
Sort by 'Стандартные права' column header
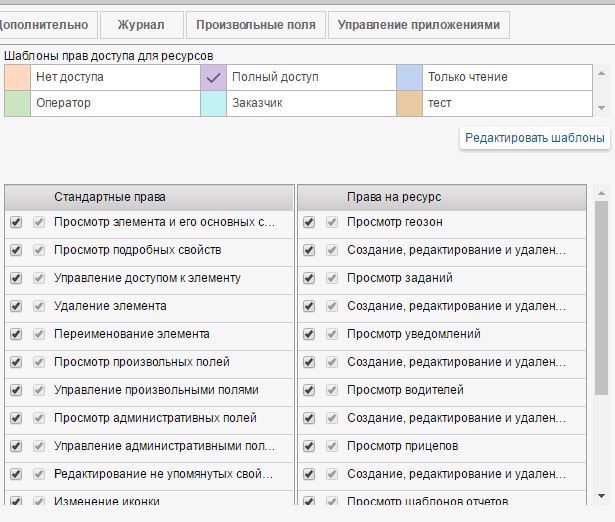tap(110, 197)
